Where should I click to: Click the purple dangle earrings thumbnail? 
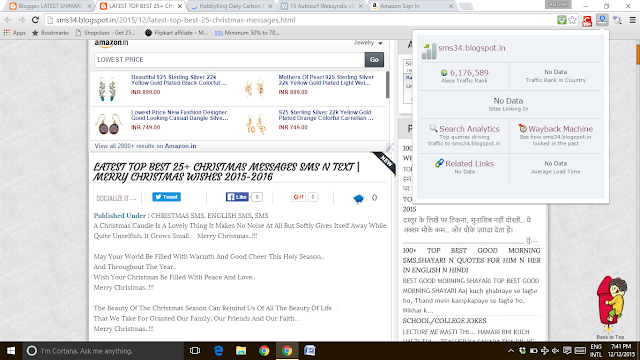(109, 124)
